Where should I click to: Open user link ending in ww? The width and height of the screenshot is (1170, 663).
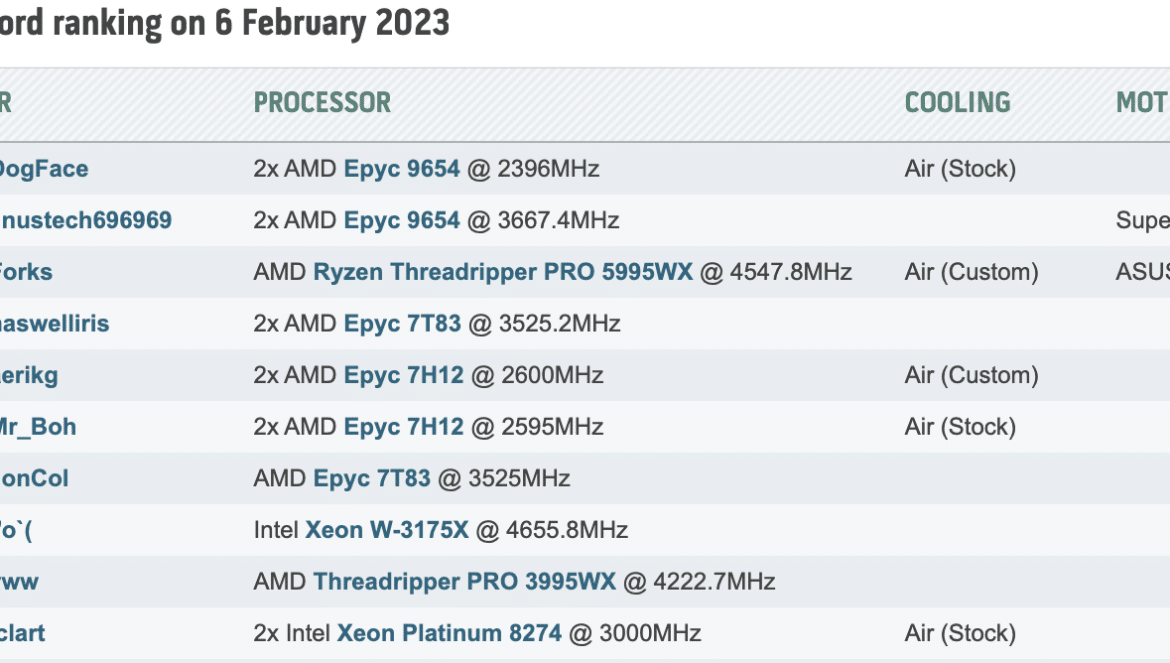19,582
